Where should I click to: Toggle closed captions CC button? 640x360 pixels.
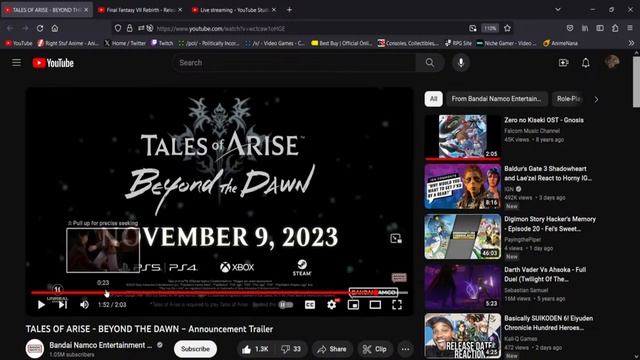310,304
